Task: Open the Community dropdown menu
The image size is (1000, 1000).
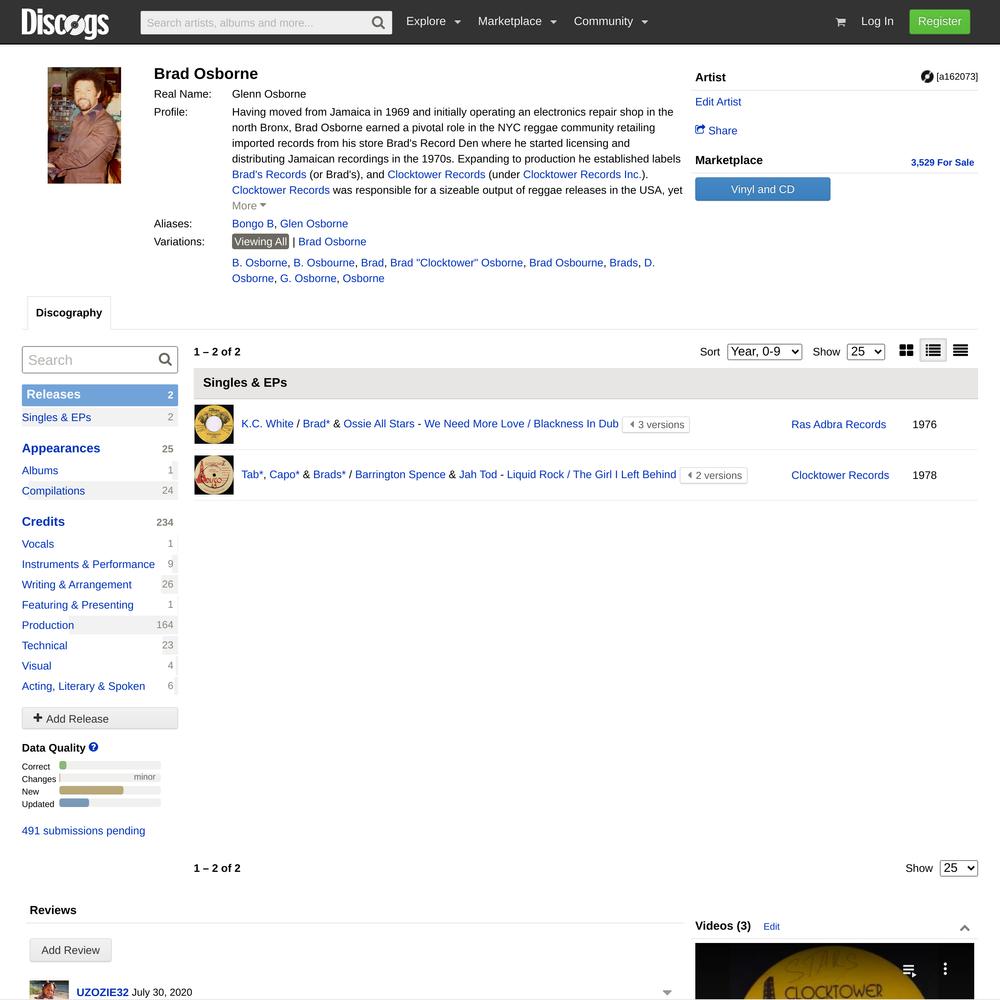Action: (x=610, y=21)
